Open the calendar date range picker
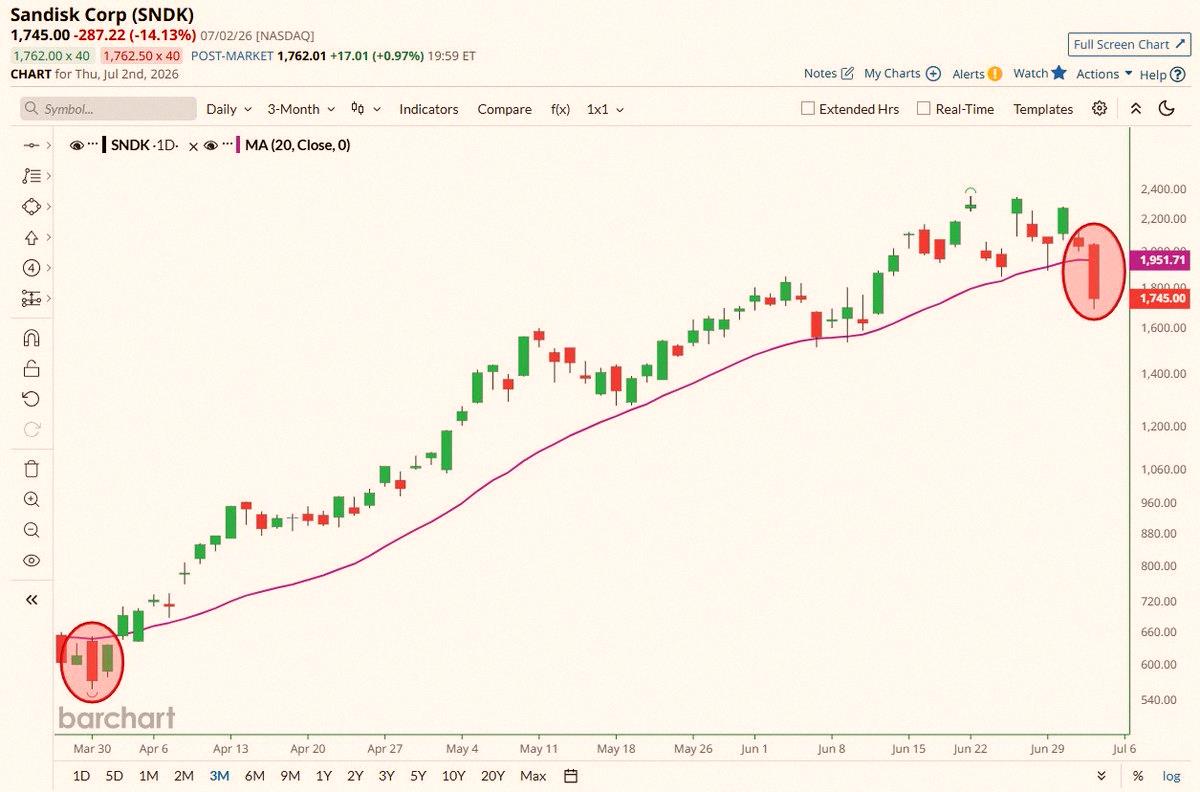This screenshot has height=792, width=1200. [571, 776]
